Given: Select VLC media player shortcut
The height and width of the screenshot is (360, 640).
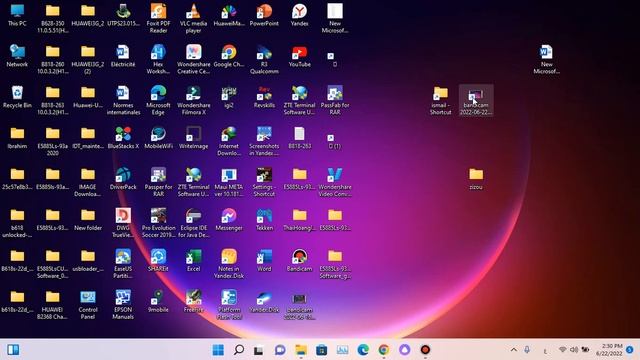Looking at the screenshot, I should pos(193,18).
